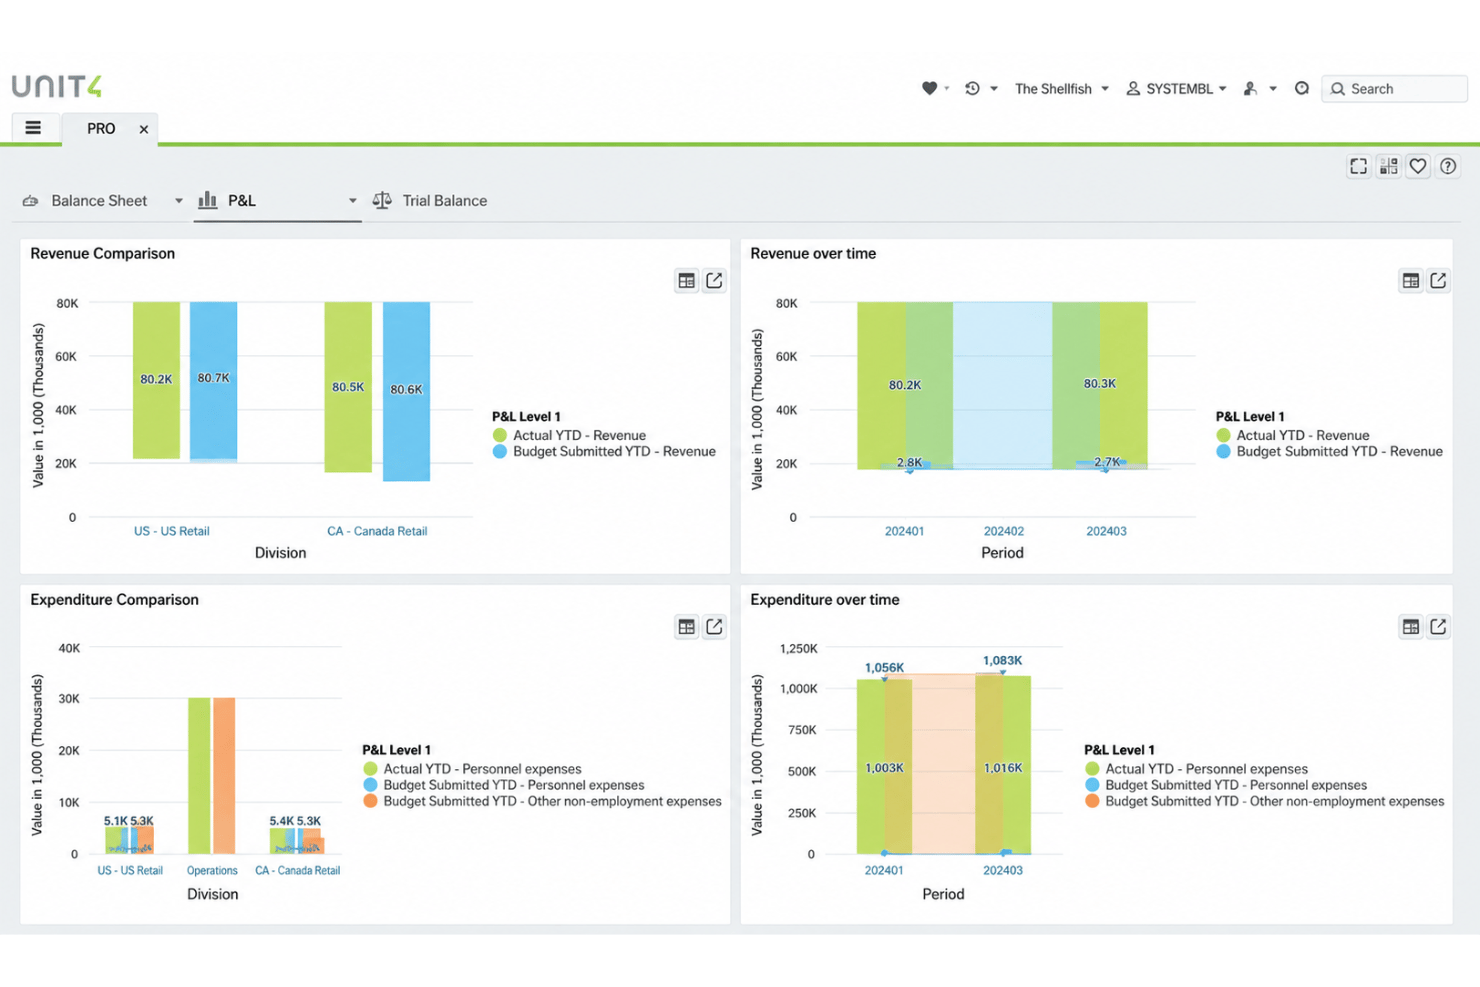1480x987 pixels.
Task: Show table view for Revenue Comparison
Action: 686,281
